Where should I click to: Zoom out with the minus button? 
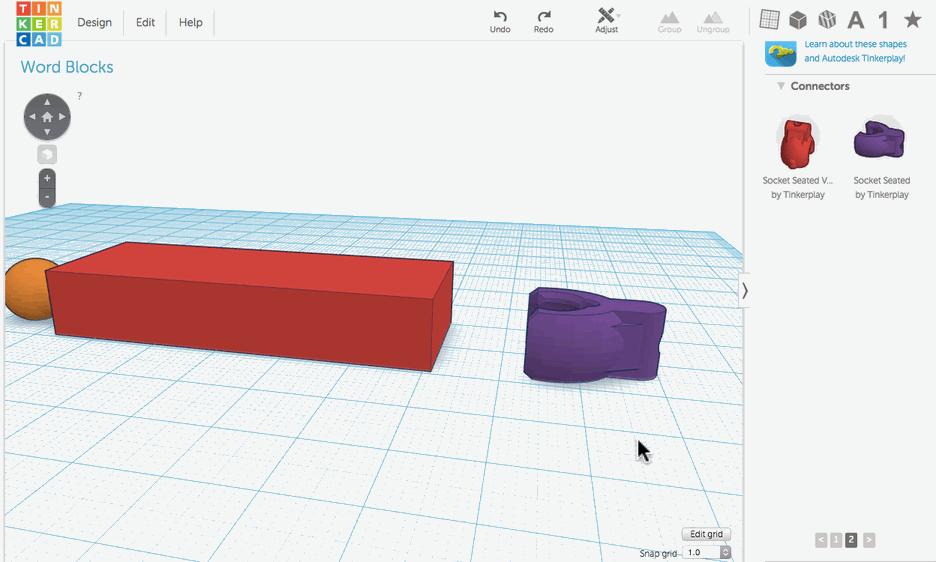tap(47, 196)
